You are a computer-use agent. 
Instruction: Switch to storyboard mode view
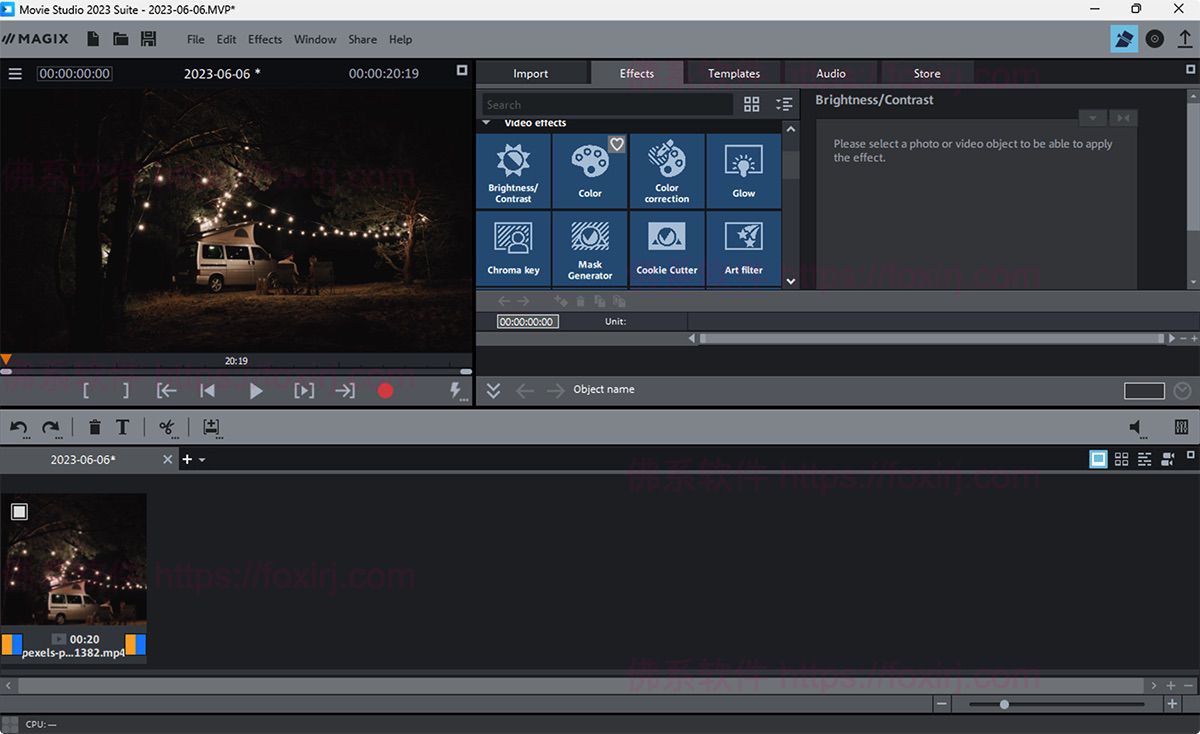coord(1098,459)
